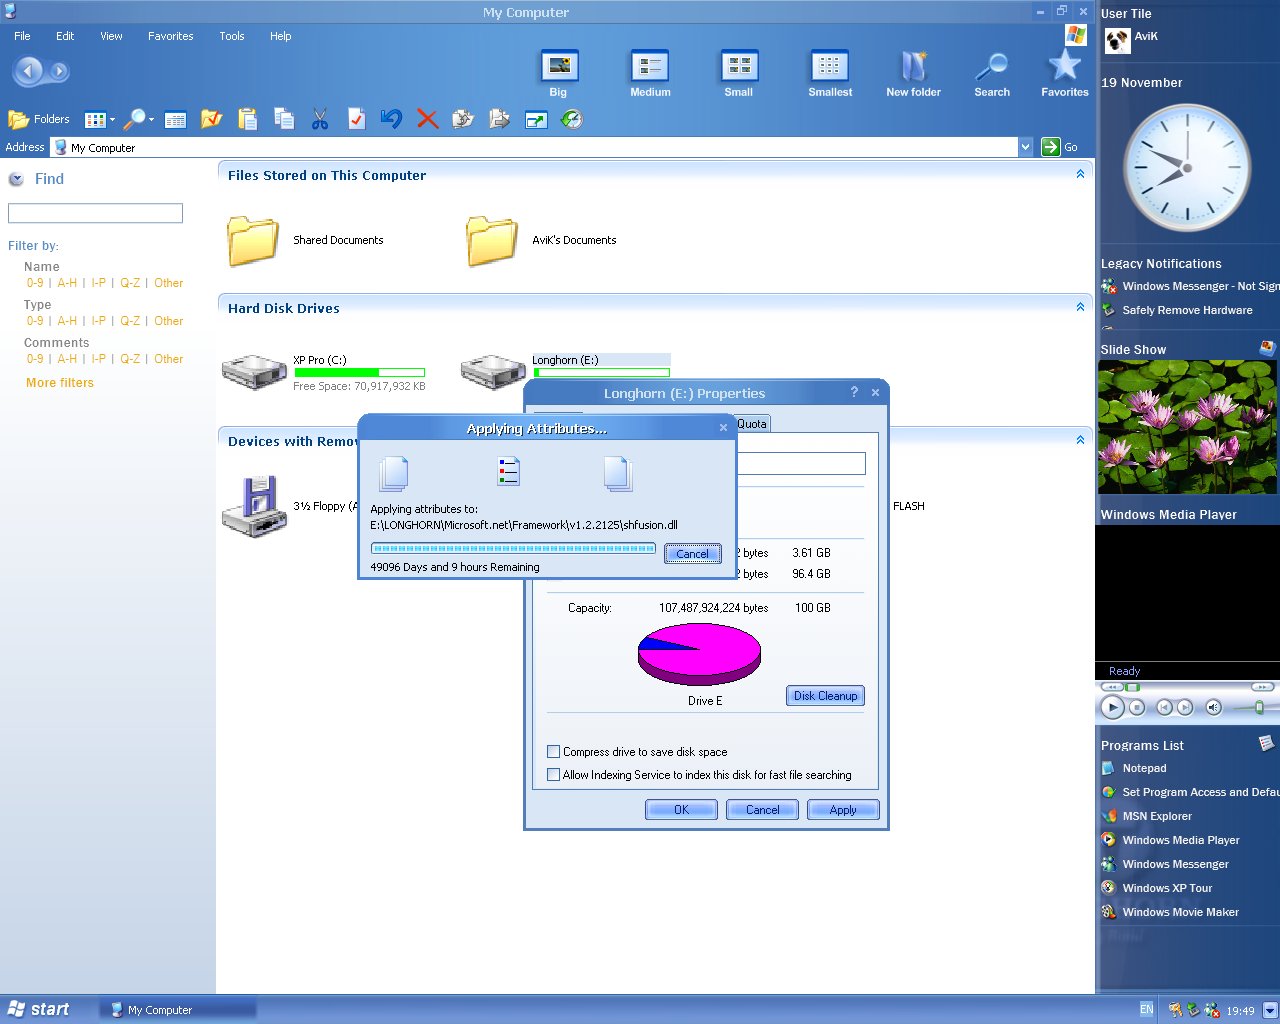The height and width of the screenshot is (1024, 1280).
Task: Click the Go button
Action: tap(1060, 147)
